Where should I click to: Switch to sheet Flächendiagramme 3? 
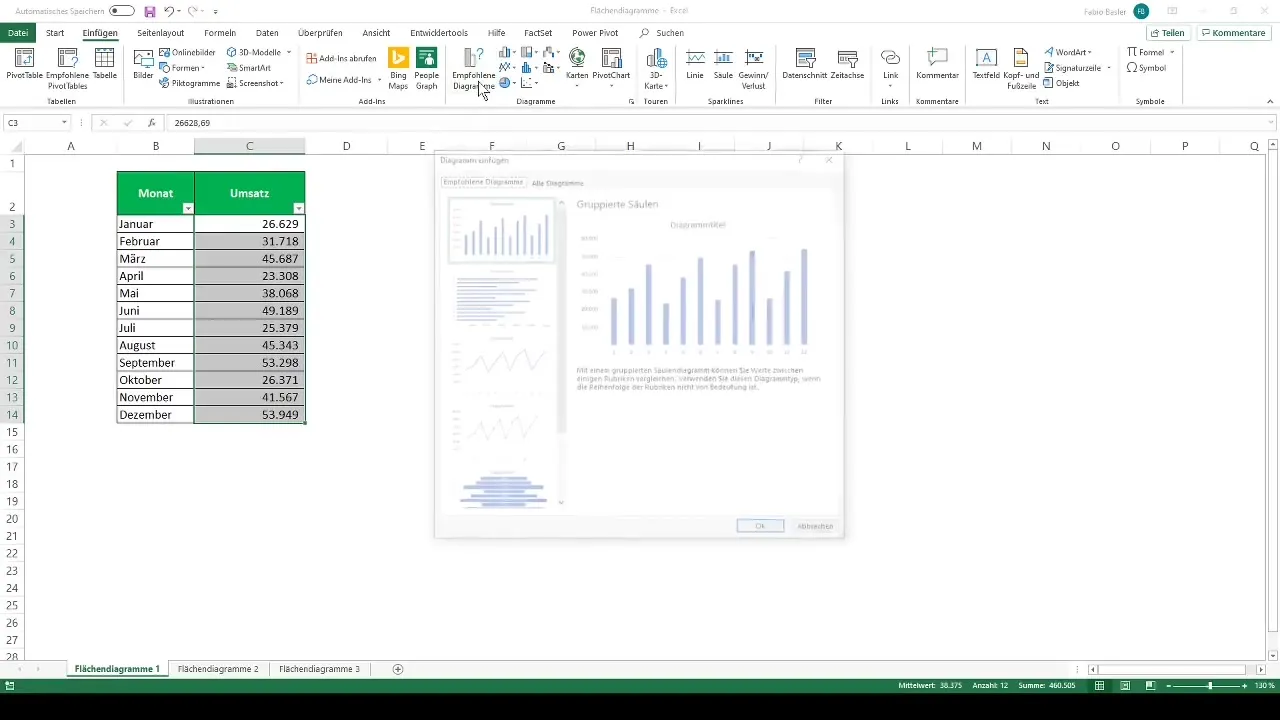click(x=319, y=668)
